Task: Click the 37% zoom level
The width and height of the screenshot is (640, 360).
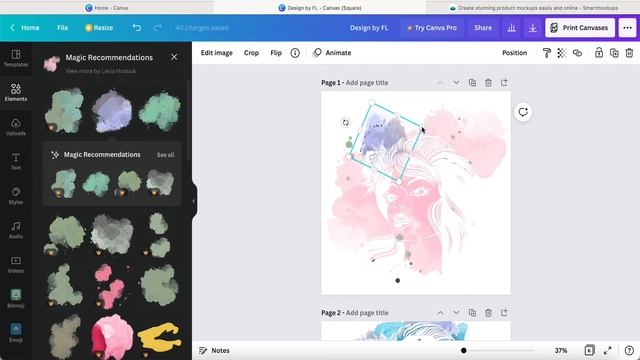Action: point(561,350)
